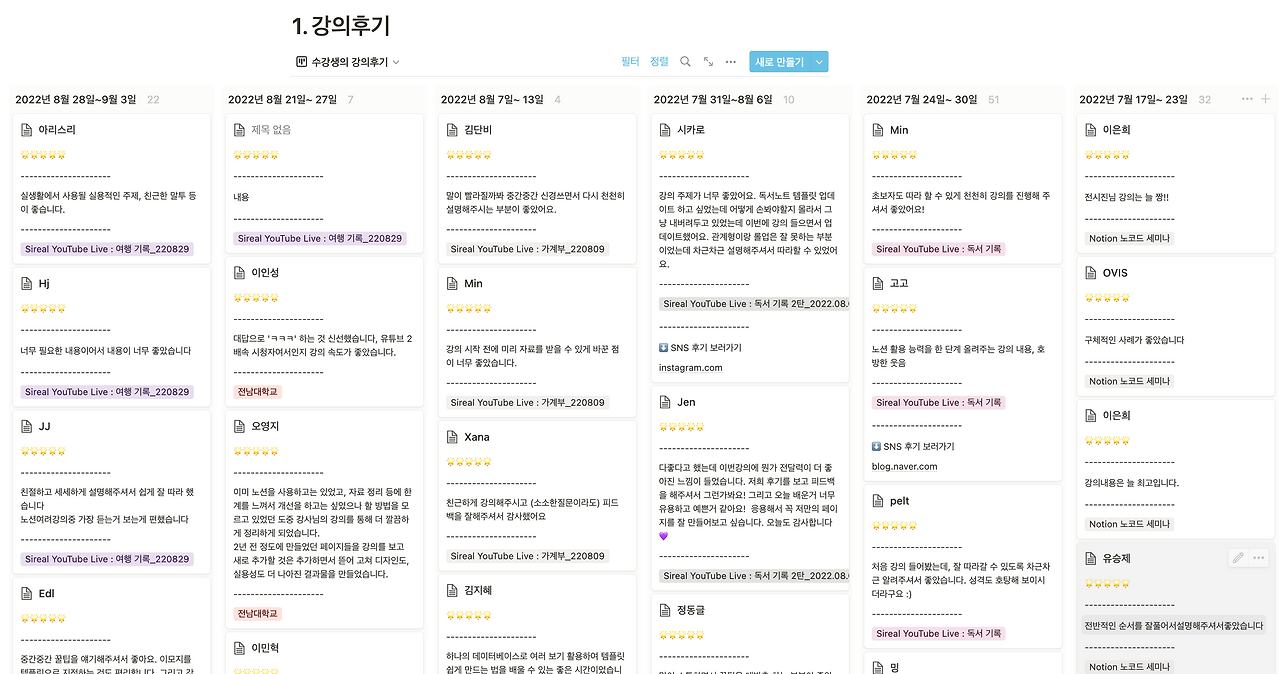
Task: Click the page icon on the 시카로 card
Action: 667,130
